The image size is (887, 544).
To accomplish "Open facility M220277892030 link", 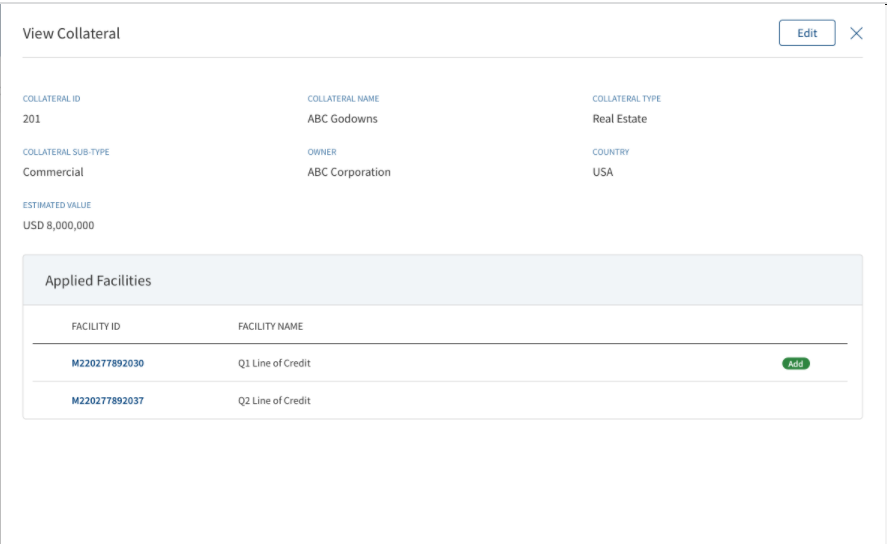I will 107,363.
